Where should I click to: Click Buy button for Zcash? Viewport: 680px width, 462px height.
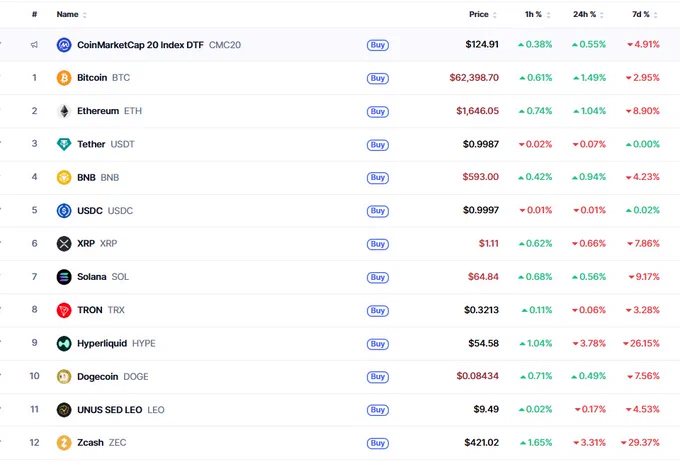click(x=378, y=443)
